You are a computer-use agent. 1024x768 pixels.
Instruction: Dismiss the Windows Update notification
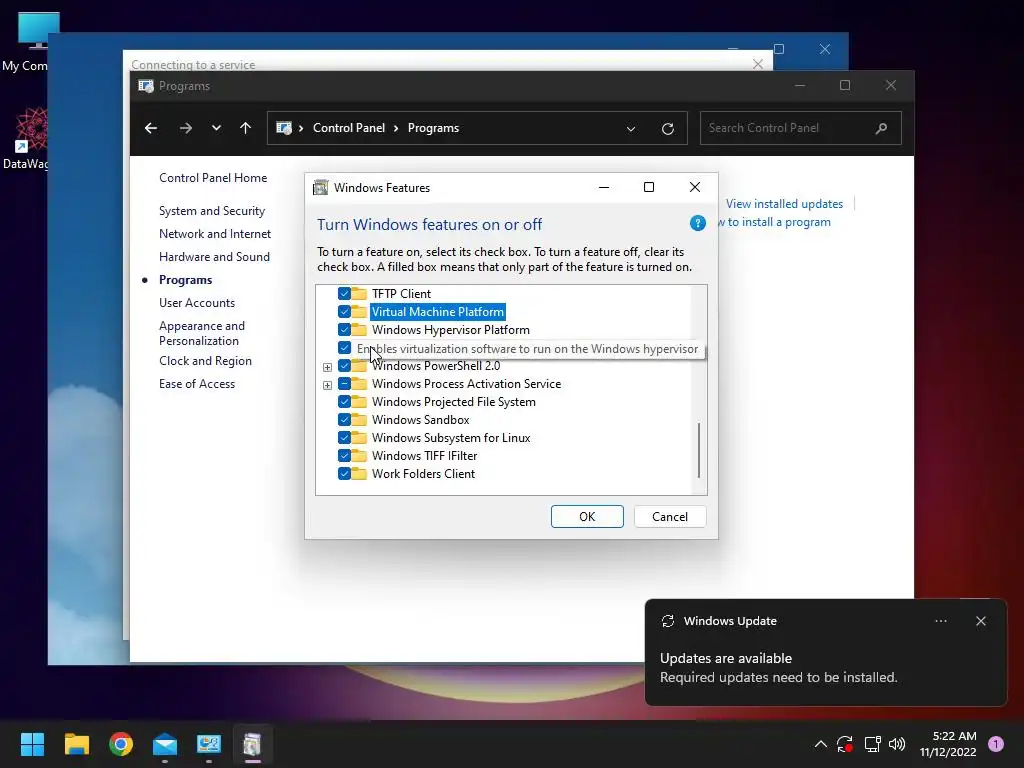(x=981, y=621)
